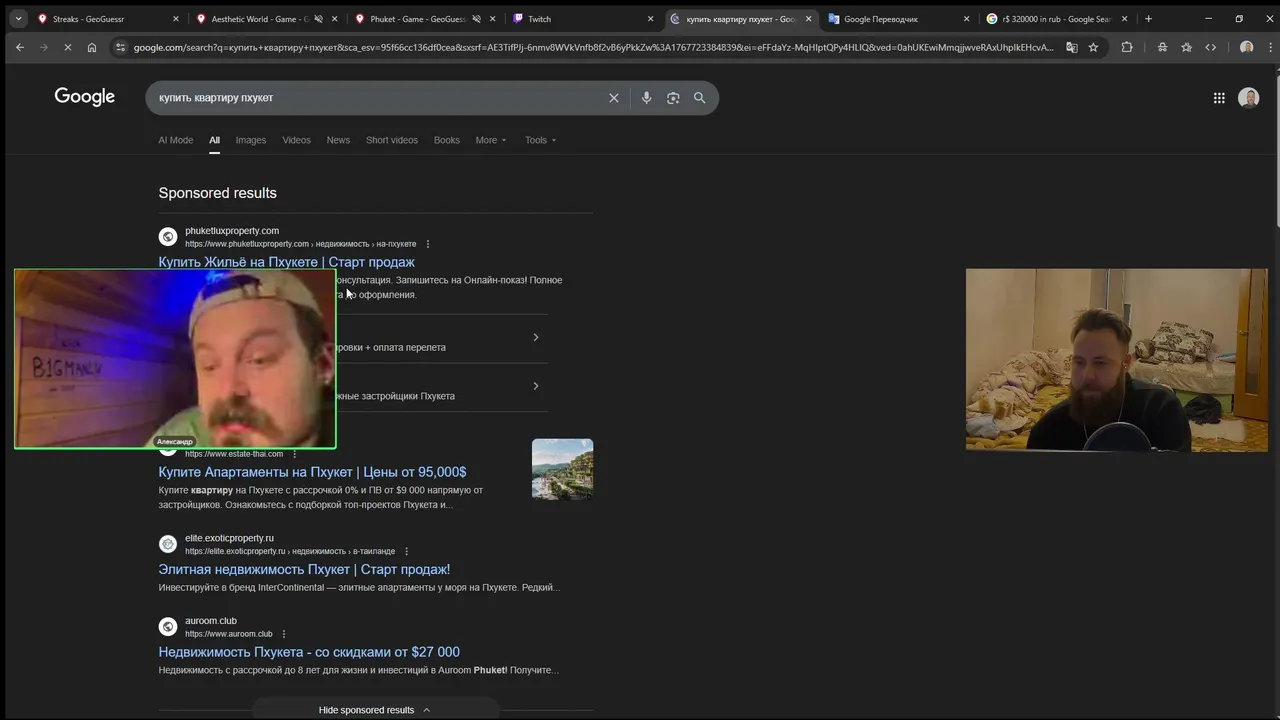Open options menu for auroom.club ad
Image resolution: width=1280 pixels, height=720 pixels.
click(x=284, y=634)
